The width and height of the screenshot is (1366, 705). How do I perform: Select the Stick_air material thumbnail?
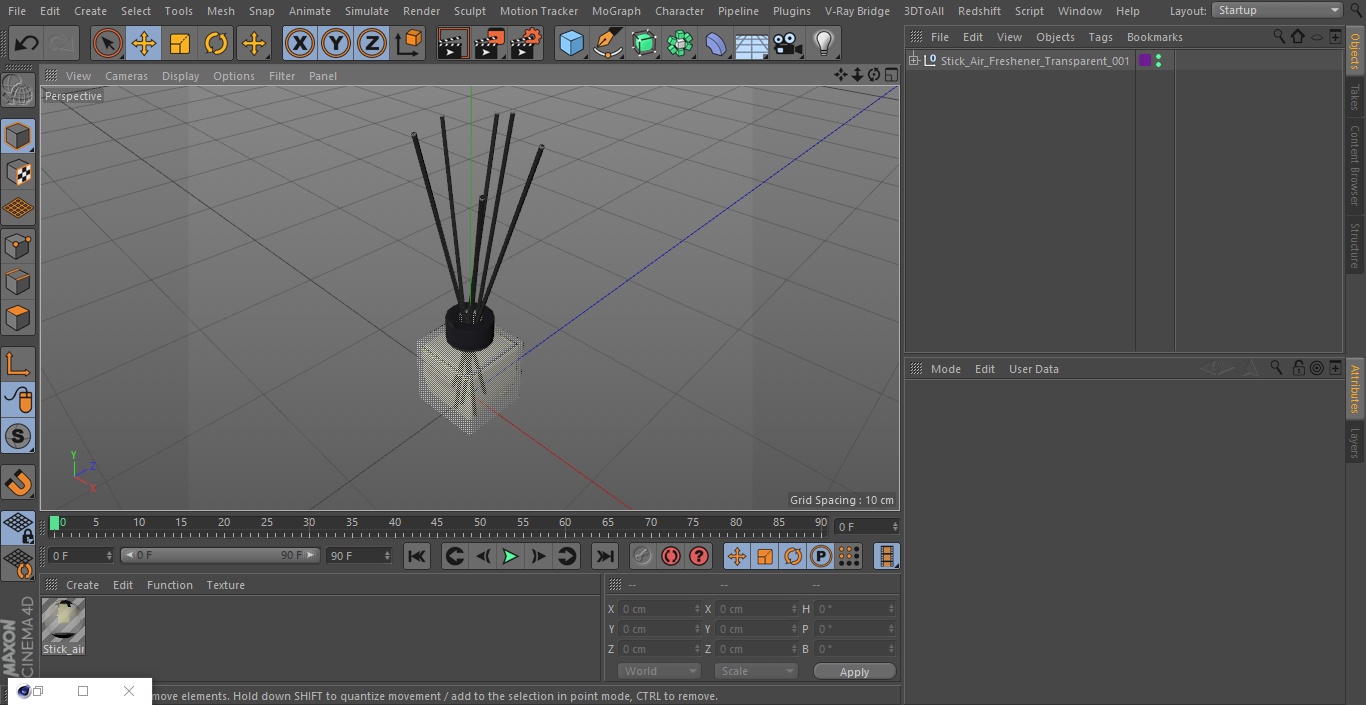tap(63, 620)
